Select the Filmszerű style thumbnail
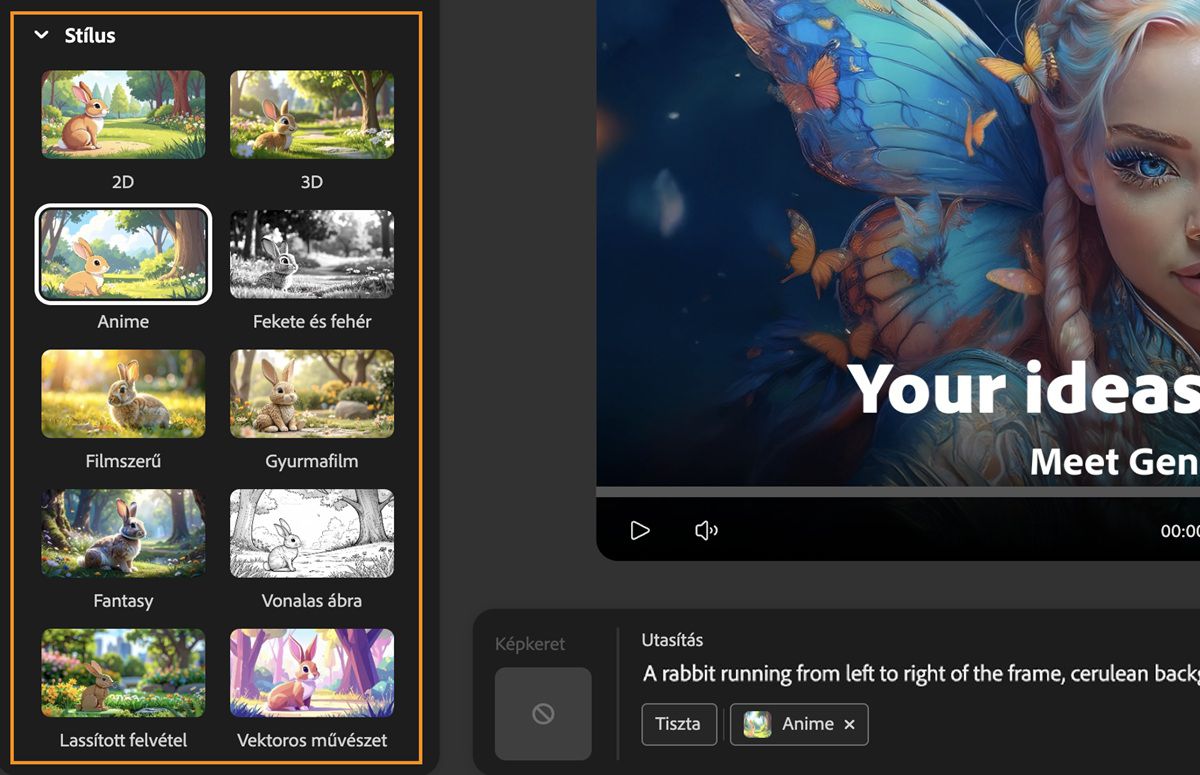Screen dimensions: 1200x775 coord(123,394)
